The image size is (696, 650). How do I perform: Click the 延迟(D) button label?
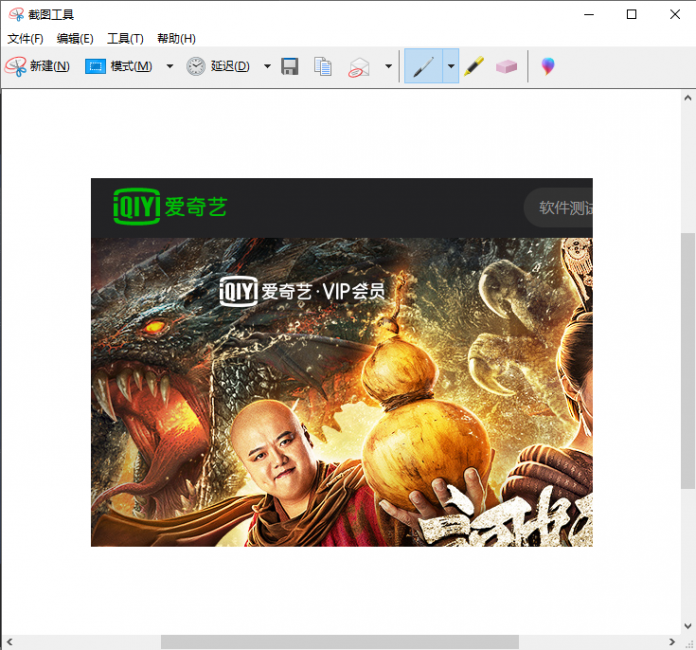pyautogui.click(x=230, y=66)
